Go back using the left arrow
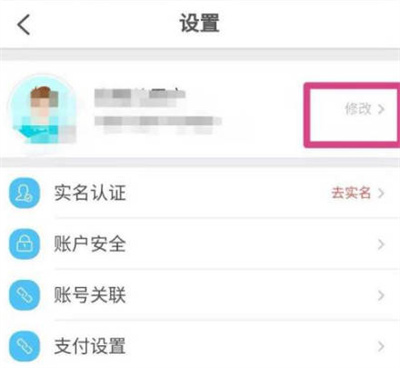The height and width of the screenshot is (368, 400). click(24, 24)
